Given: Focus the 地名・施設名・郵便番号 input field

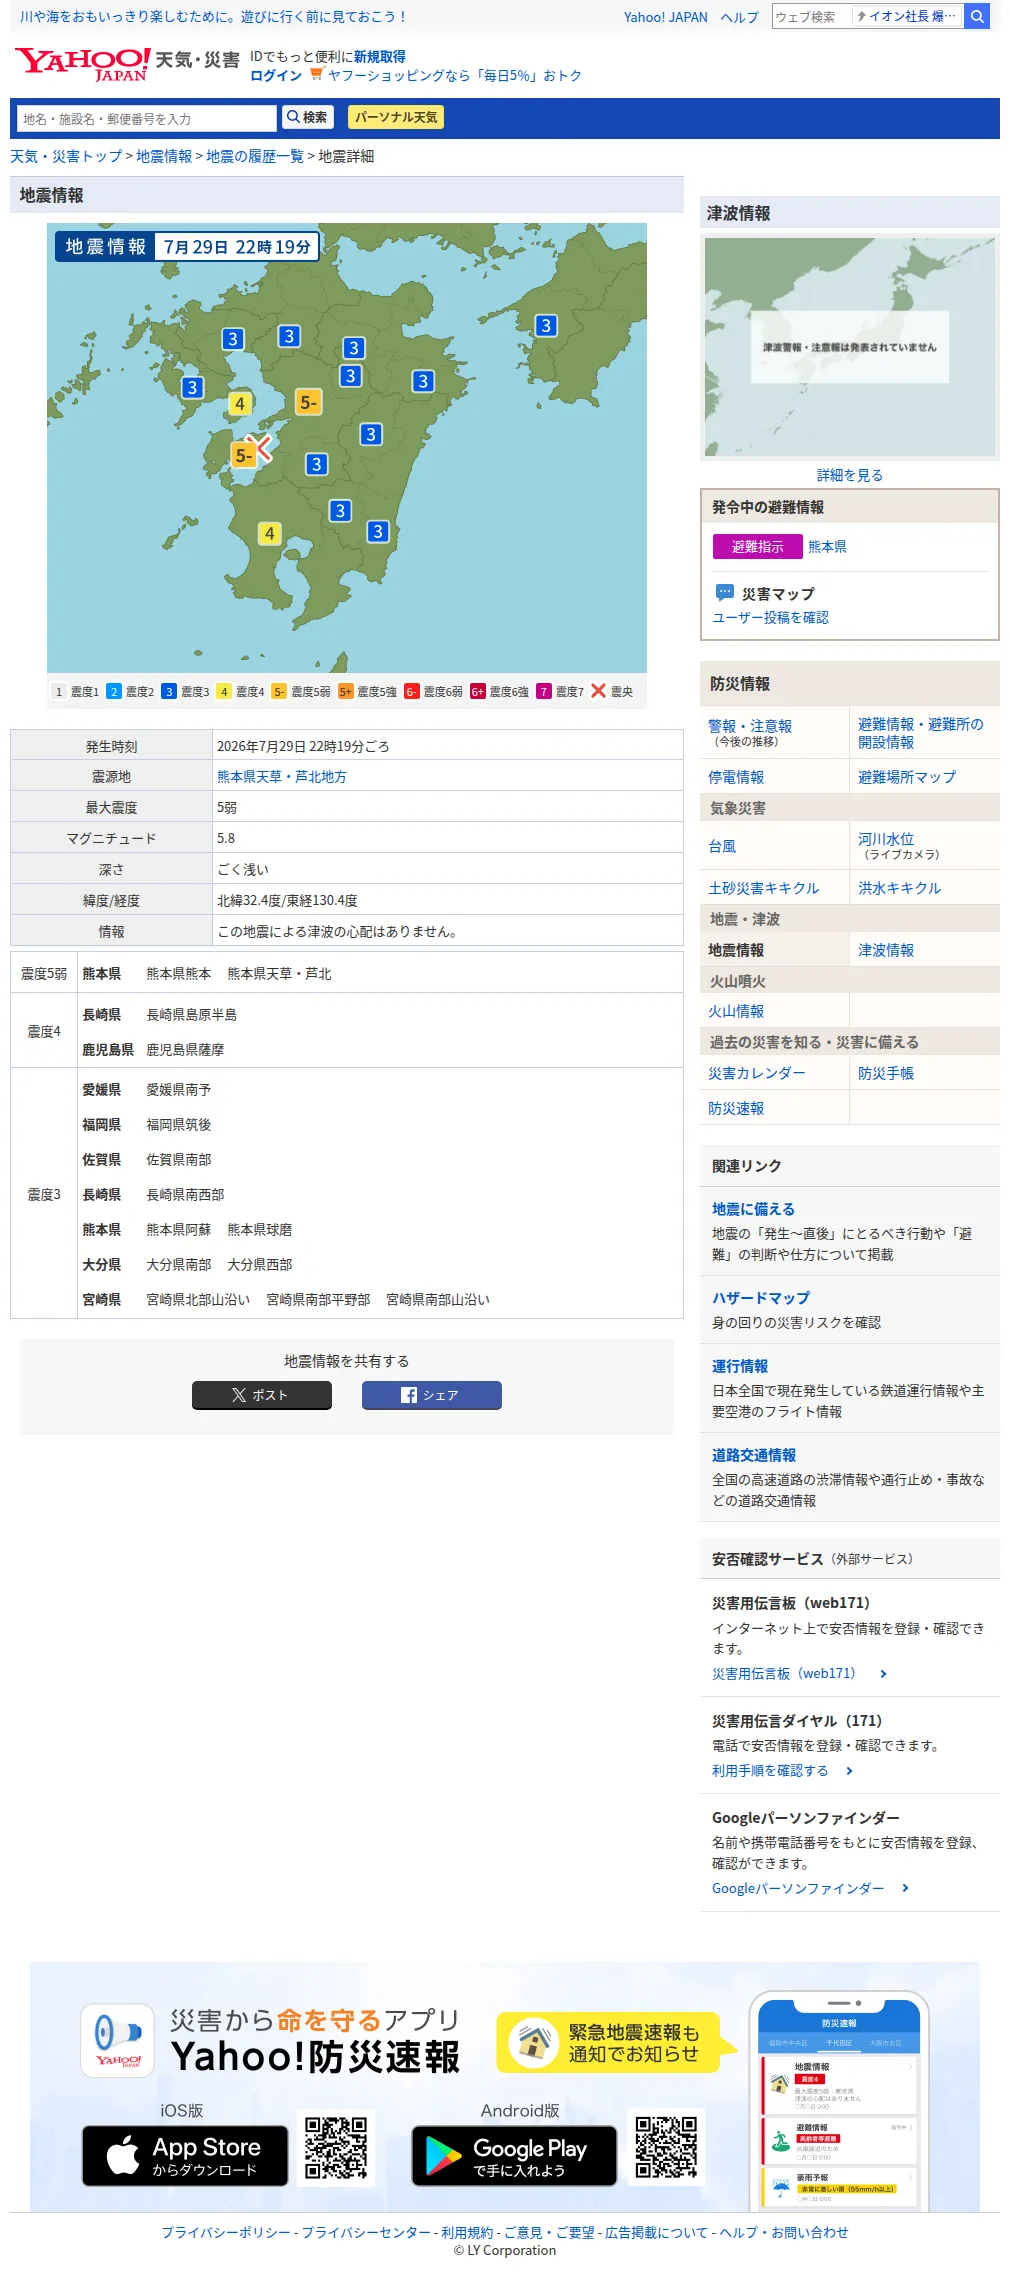Looking at the screenshot, I should point(146,118).
